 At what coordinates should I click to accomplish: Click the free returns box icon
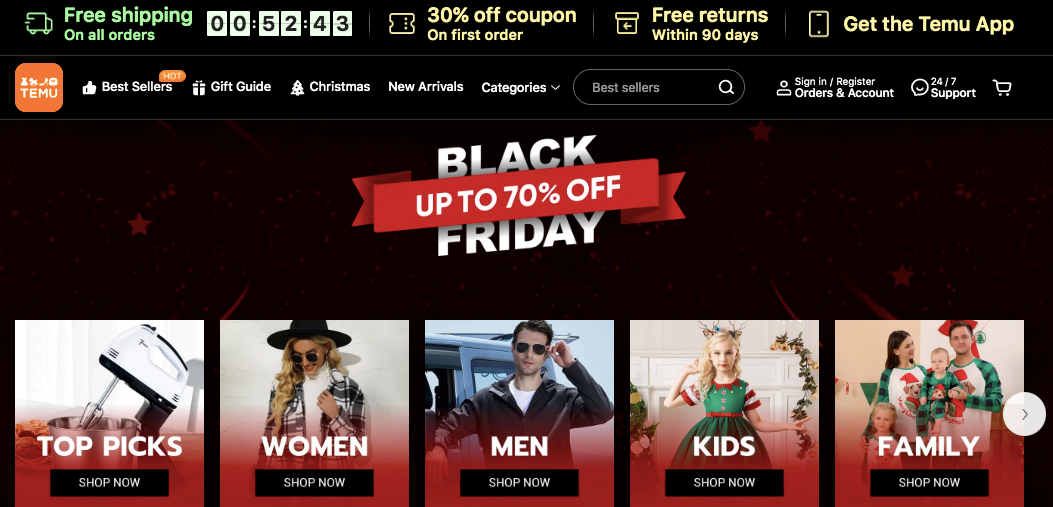pyautogui.click(x=627, y=24)
